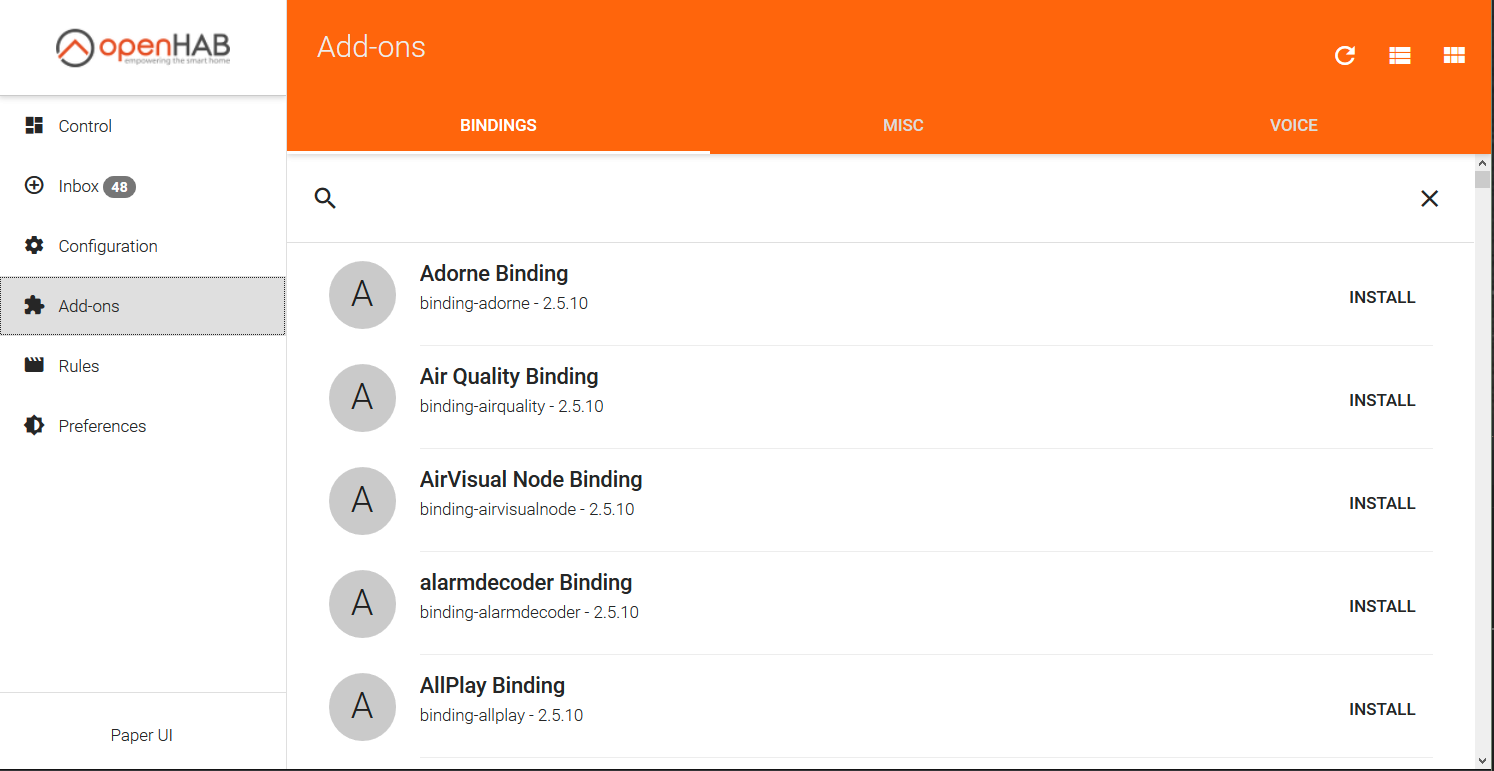Click the search magnifier icon
Screen dimensions: 1494x771
(325, 198)
